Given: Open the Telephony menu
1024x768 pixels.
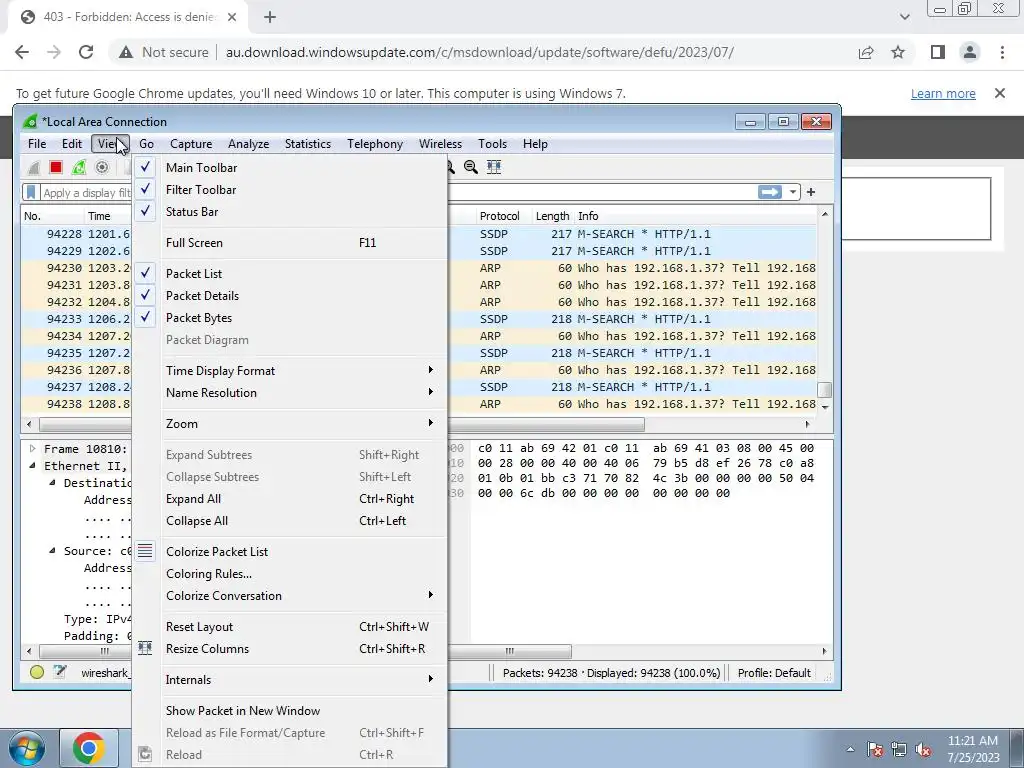Looking at the screenshot, I should click(x=375, y=144).
